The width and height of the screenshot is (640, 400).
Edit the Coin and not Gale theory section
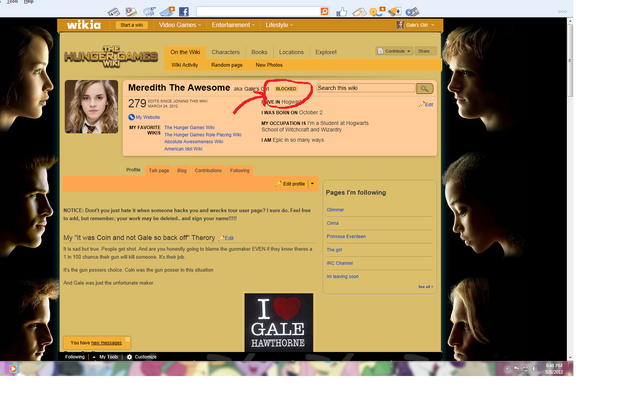click(227, 238)
